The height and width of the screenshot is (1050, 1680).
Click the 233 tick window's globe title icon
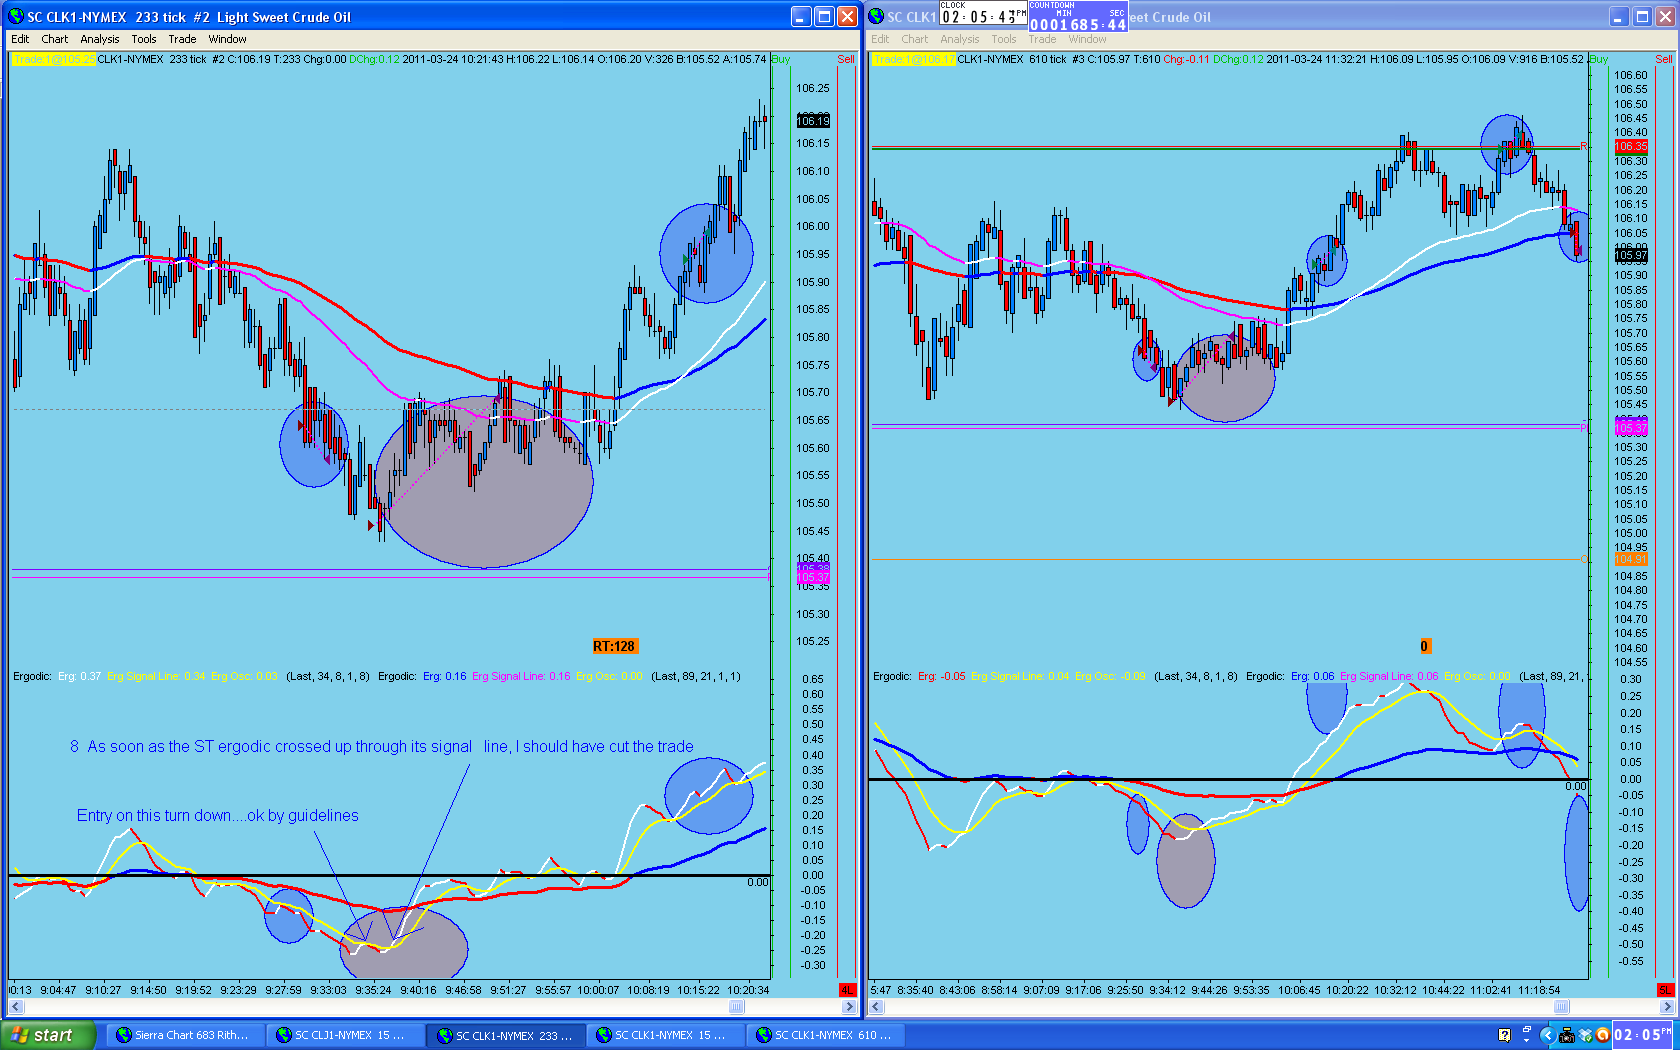16,17
